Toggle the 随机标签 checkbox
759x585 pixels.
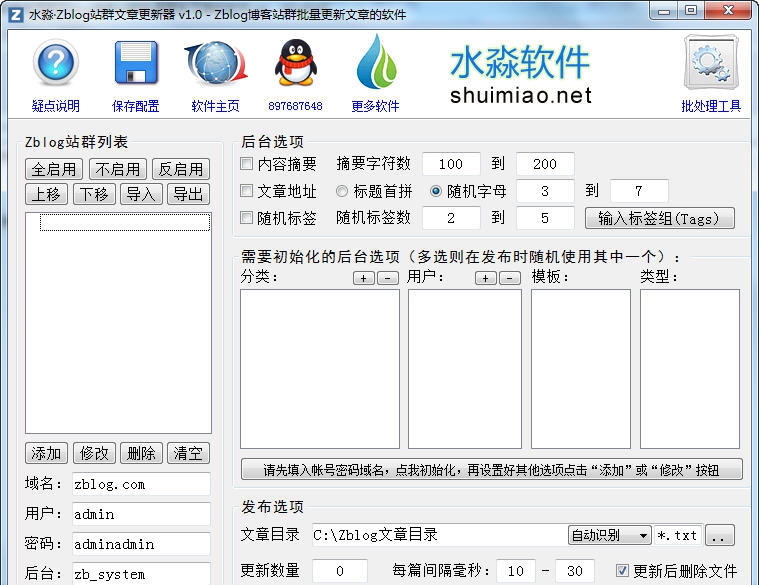[x=247, y=218]
